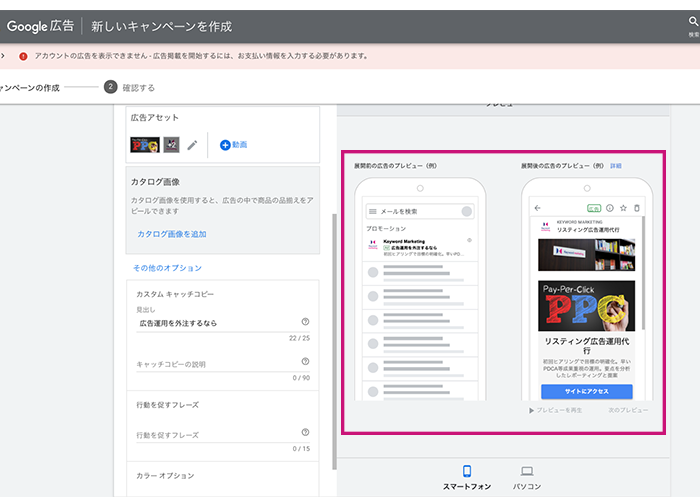Image resolution: width=700 pixels, height=497 pixels.
Task: Open help icon for キャッチコピーの説明
Action: [x=305, y=361]
